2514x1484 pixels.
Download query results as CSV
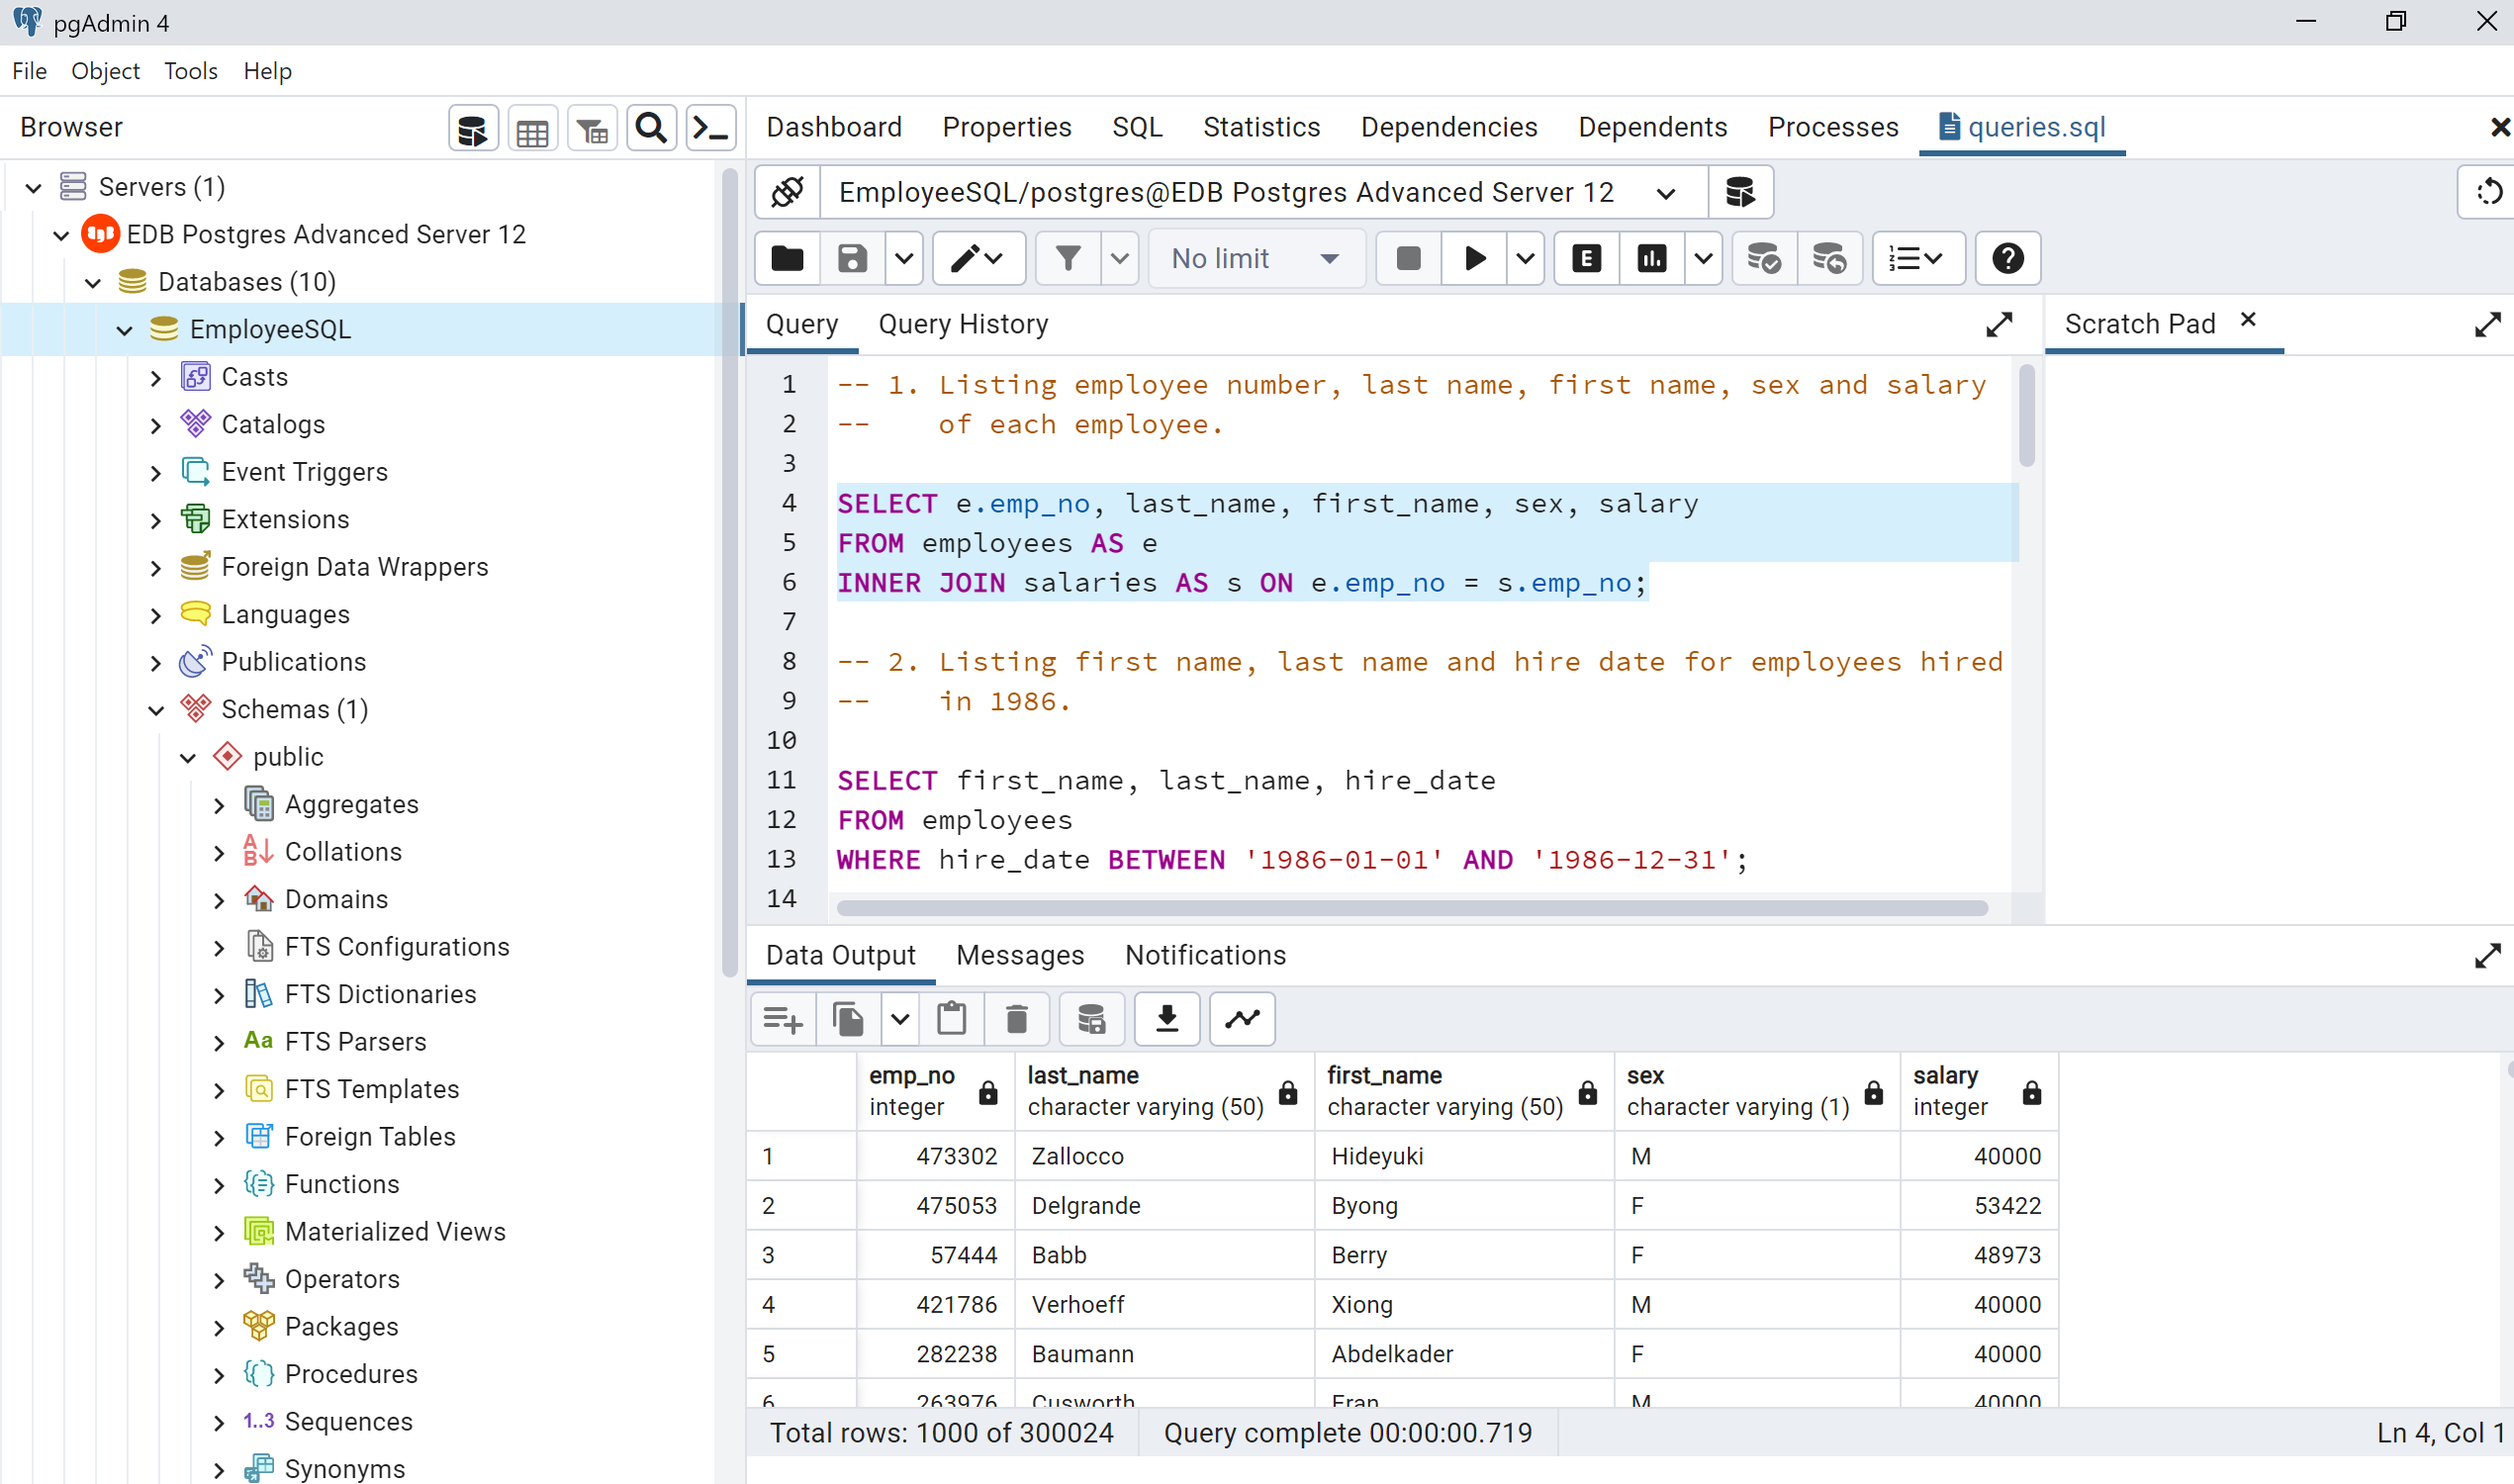click(x=1166, y=1019)
